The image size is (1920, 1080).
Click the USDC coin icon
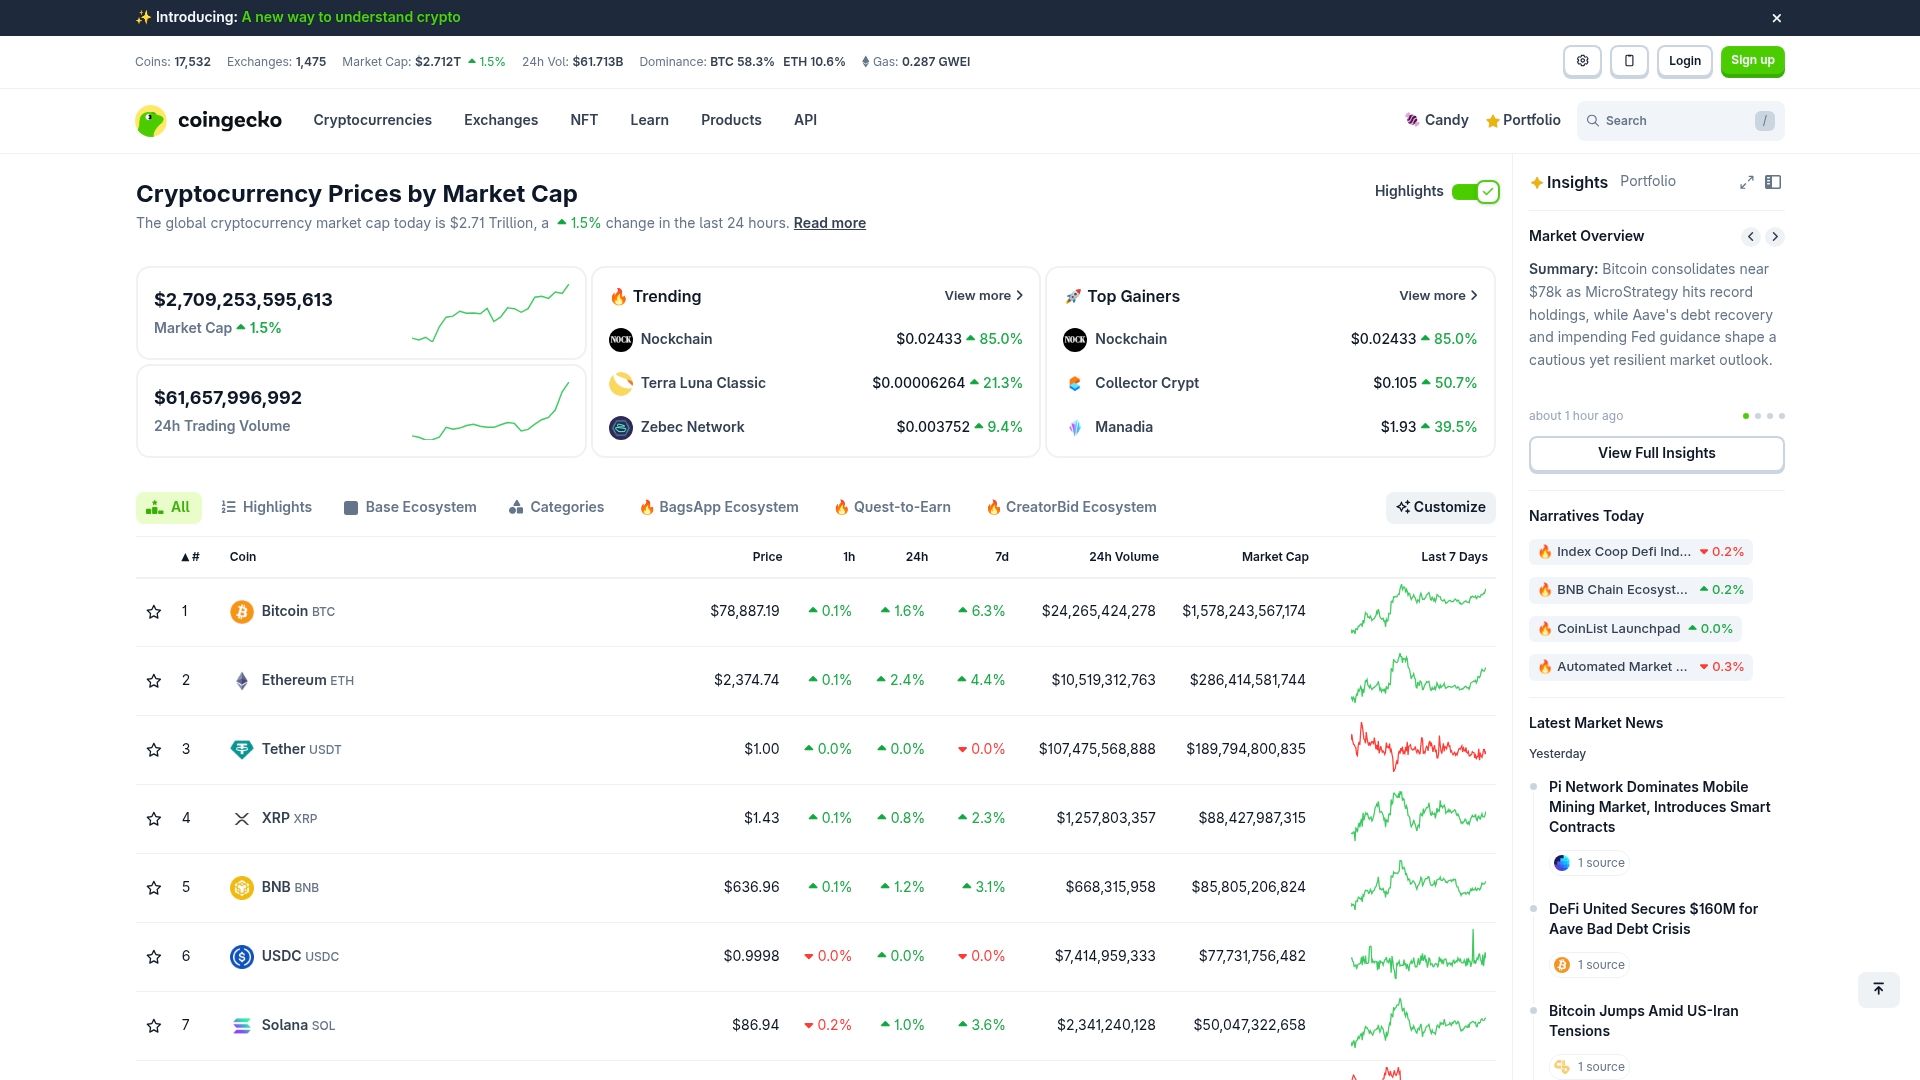[x=241, y=957]
